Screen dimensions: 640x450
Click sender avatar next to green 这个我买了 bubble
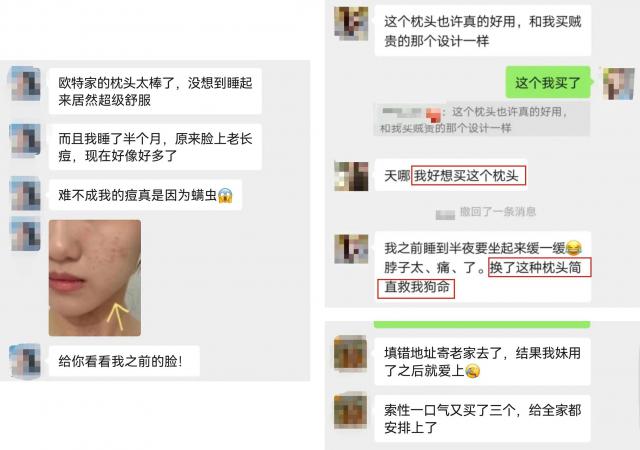(x=619, y=83)
